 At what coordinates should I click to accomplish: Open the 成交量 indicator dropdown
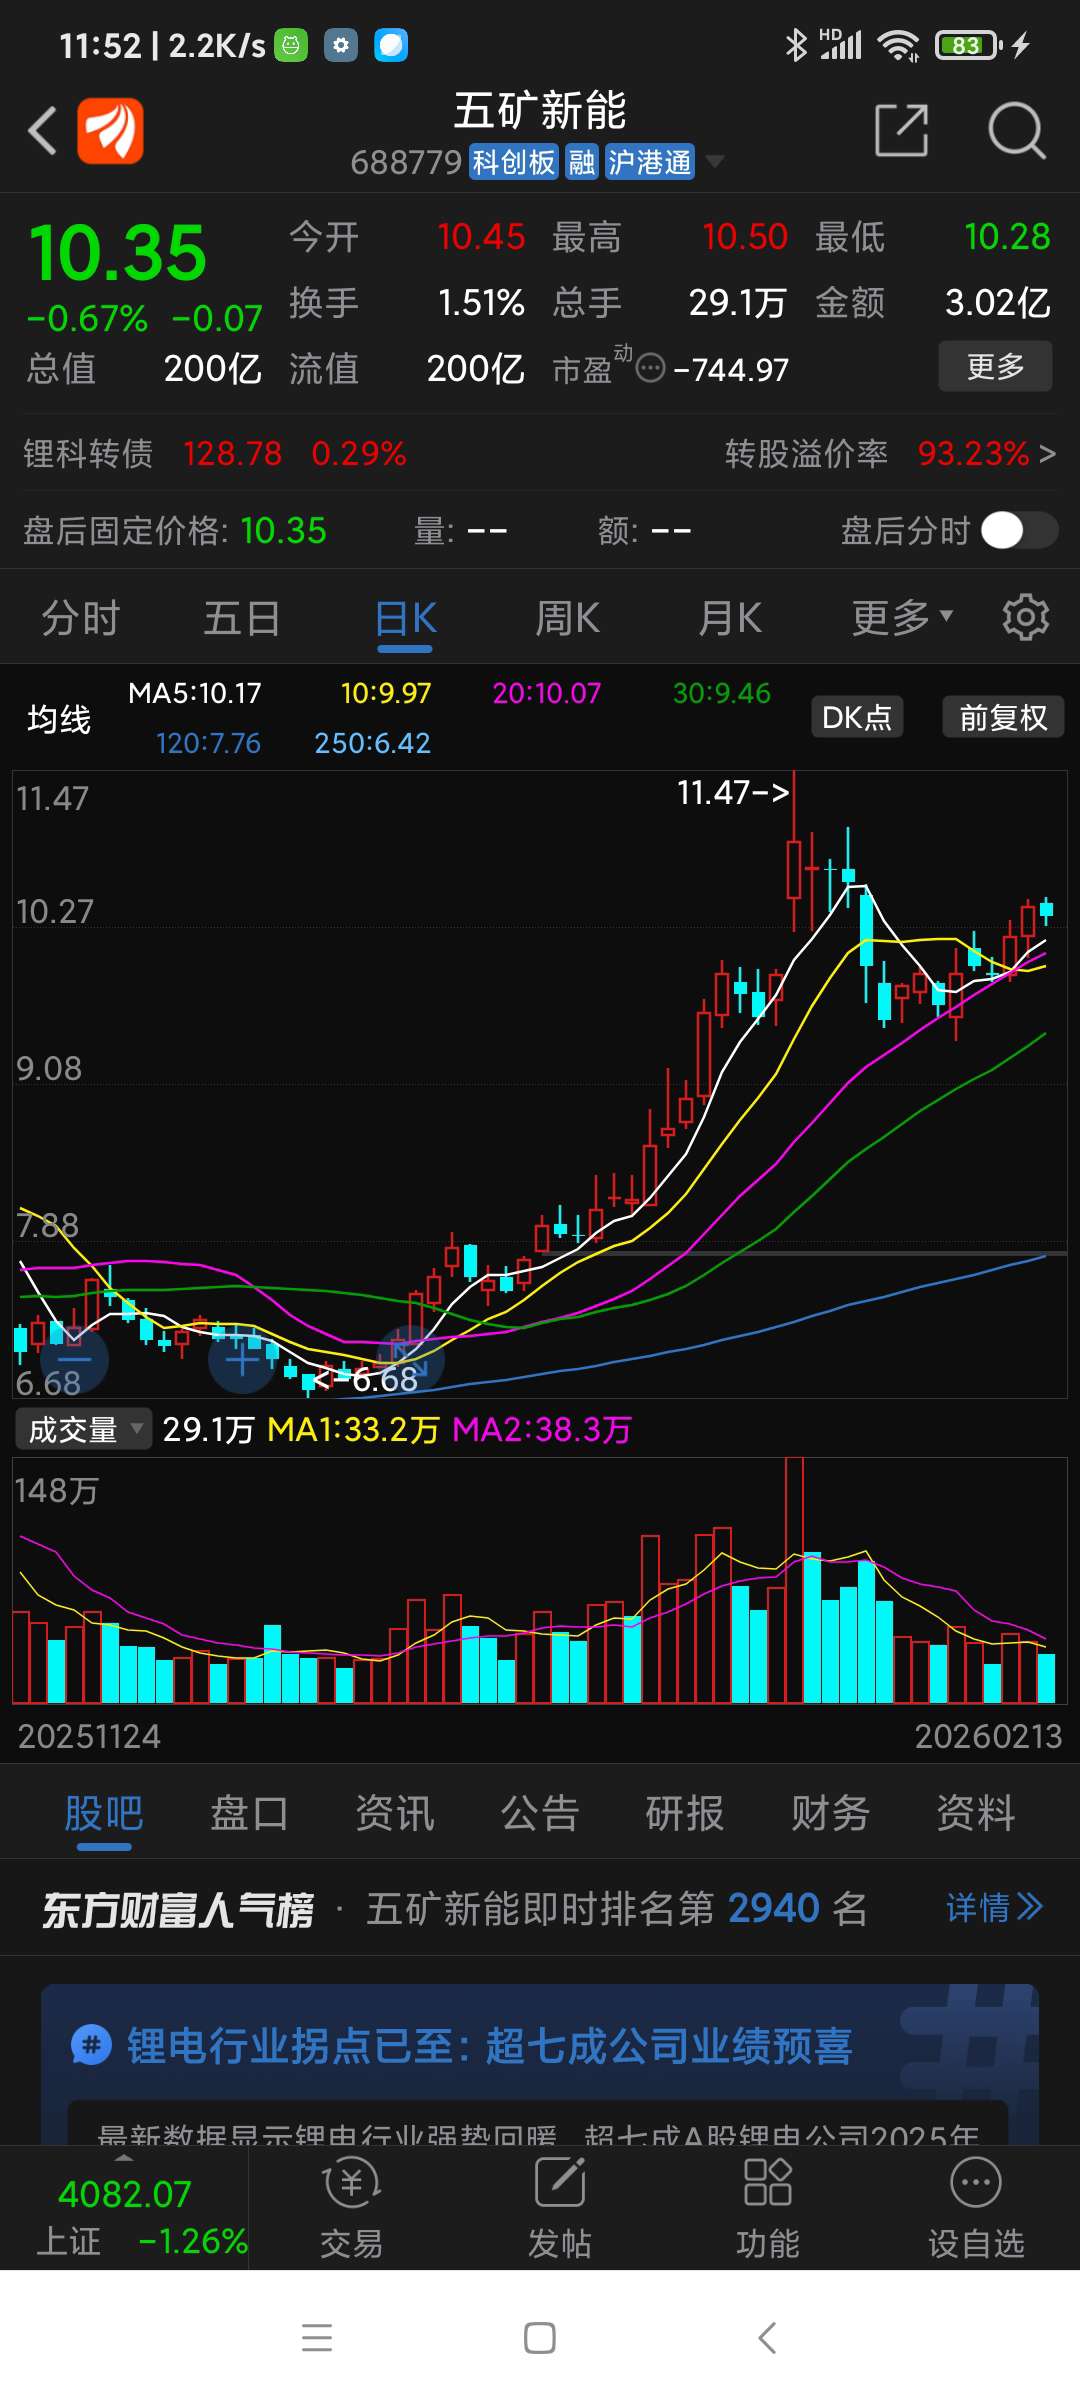(x=83, y=1429)
